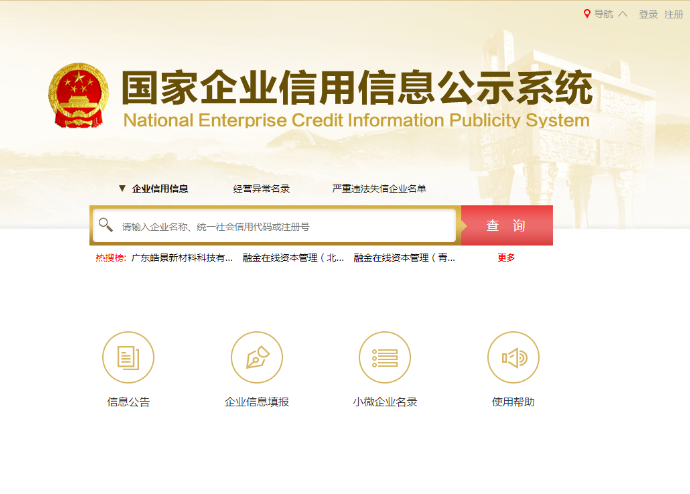This screenshot has height=494, width=690.
Task: Open the 小微企业名录 list icon
Action: click(385, 357)
